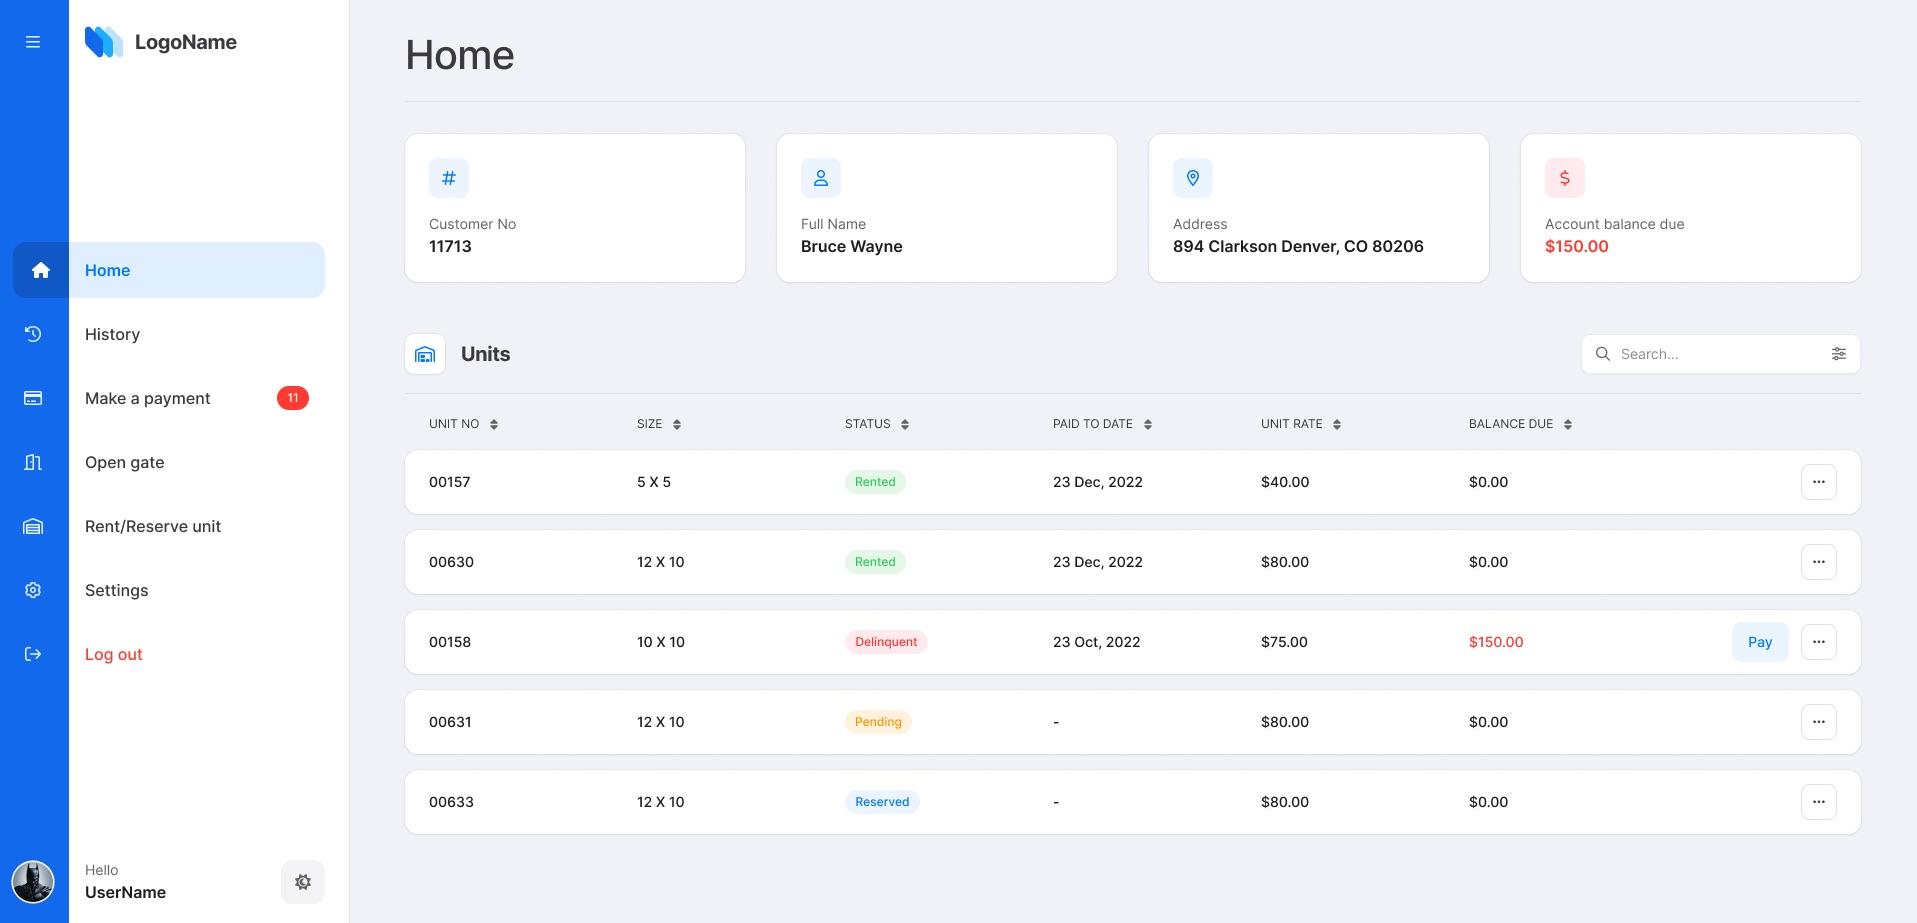Click the Address location pin icon

pyautogui.click(x=1193, y=178)
